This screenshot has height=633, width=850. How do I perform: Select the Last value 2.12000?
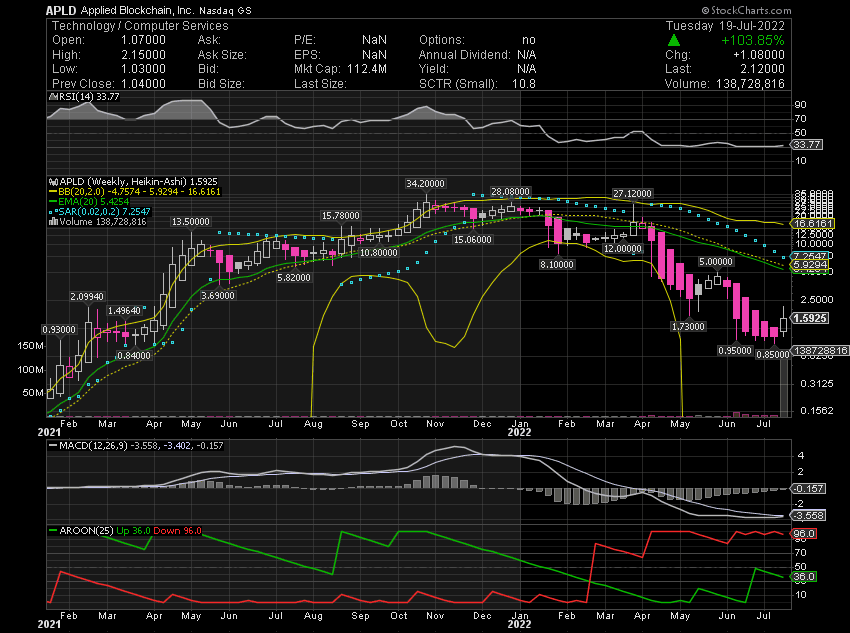(x=763, y=69)
